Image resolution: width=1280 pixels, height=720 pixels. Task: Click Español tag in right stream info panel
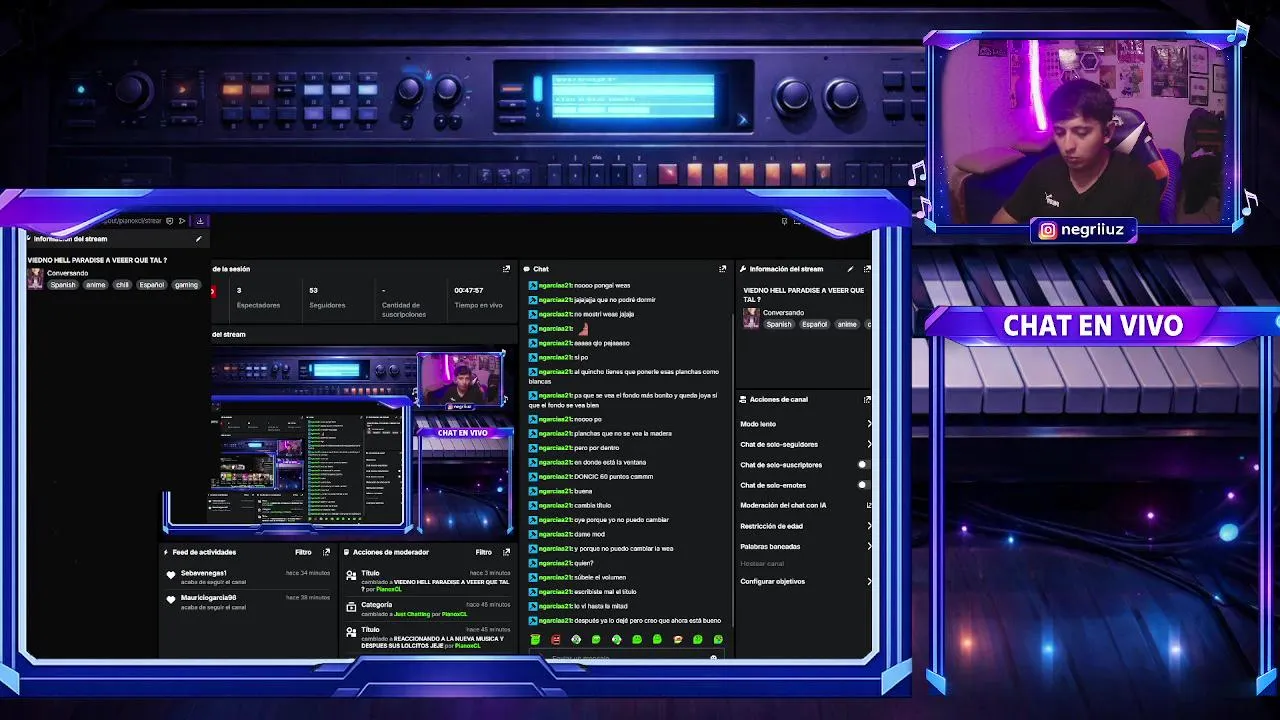(814, 324)
